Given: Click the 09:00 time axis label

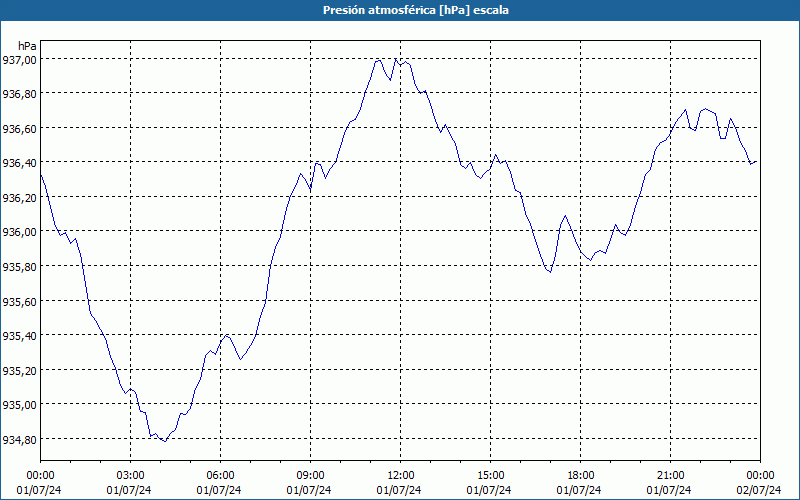Looking at the screenshot, I should coord(310,476).
